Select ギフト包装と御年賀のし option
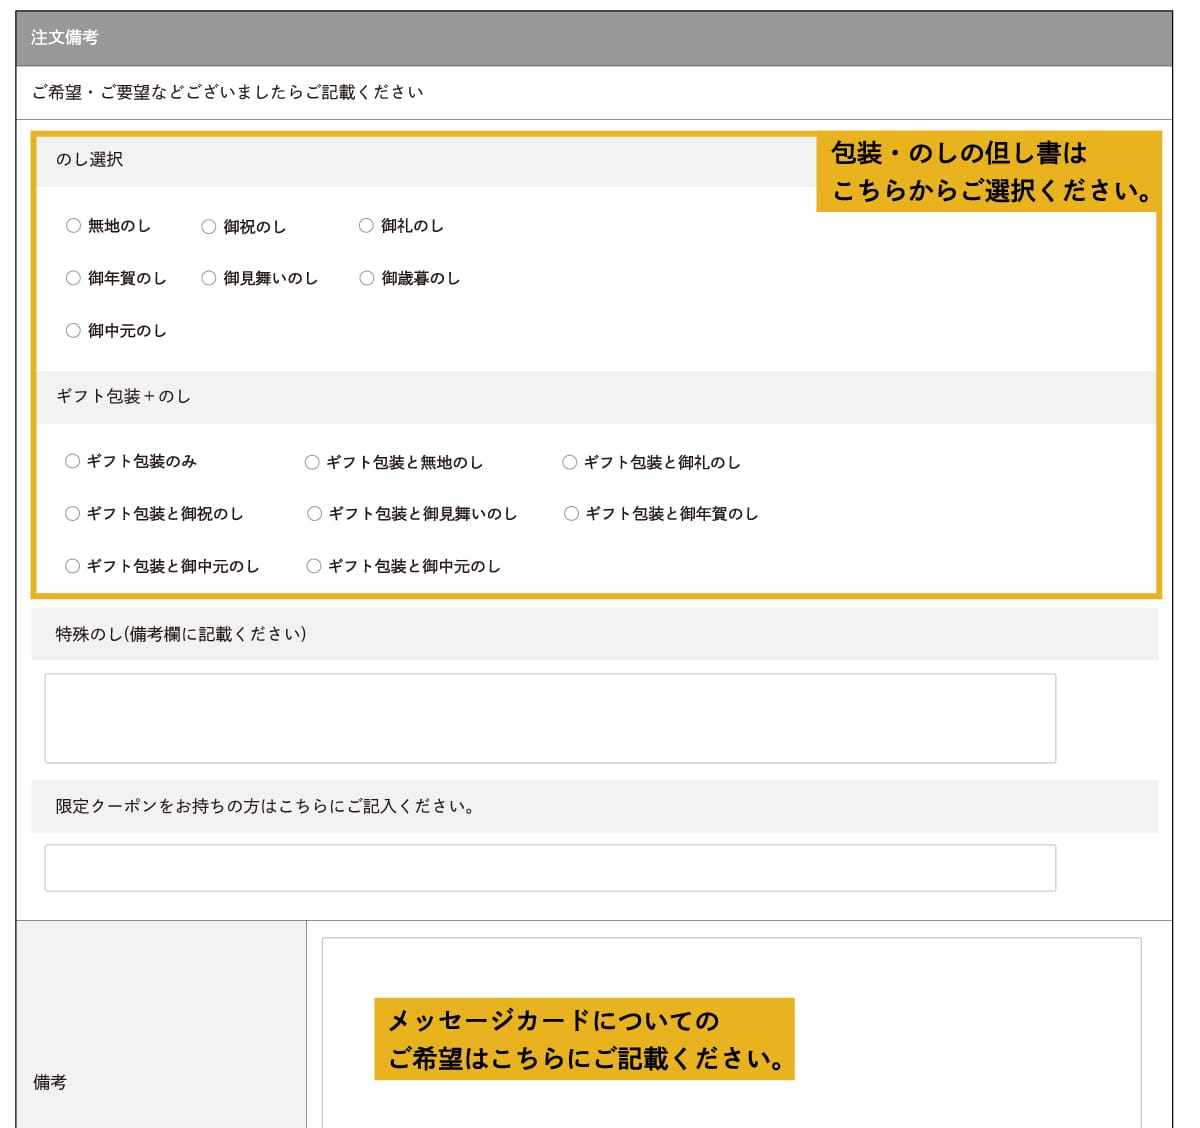The image size is (1200, 1128). point(571,514)
